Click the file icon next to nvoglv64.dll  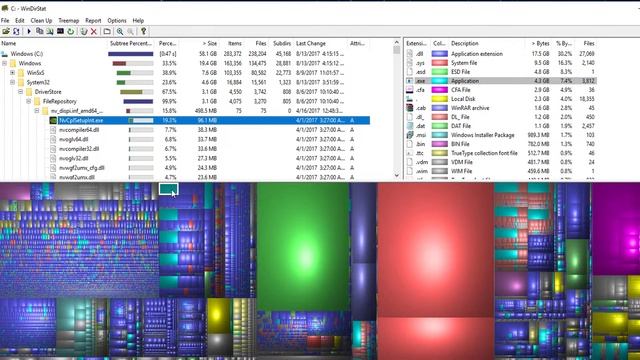tap(53, 139)
